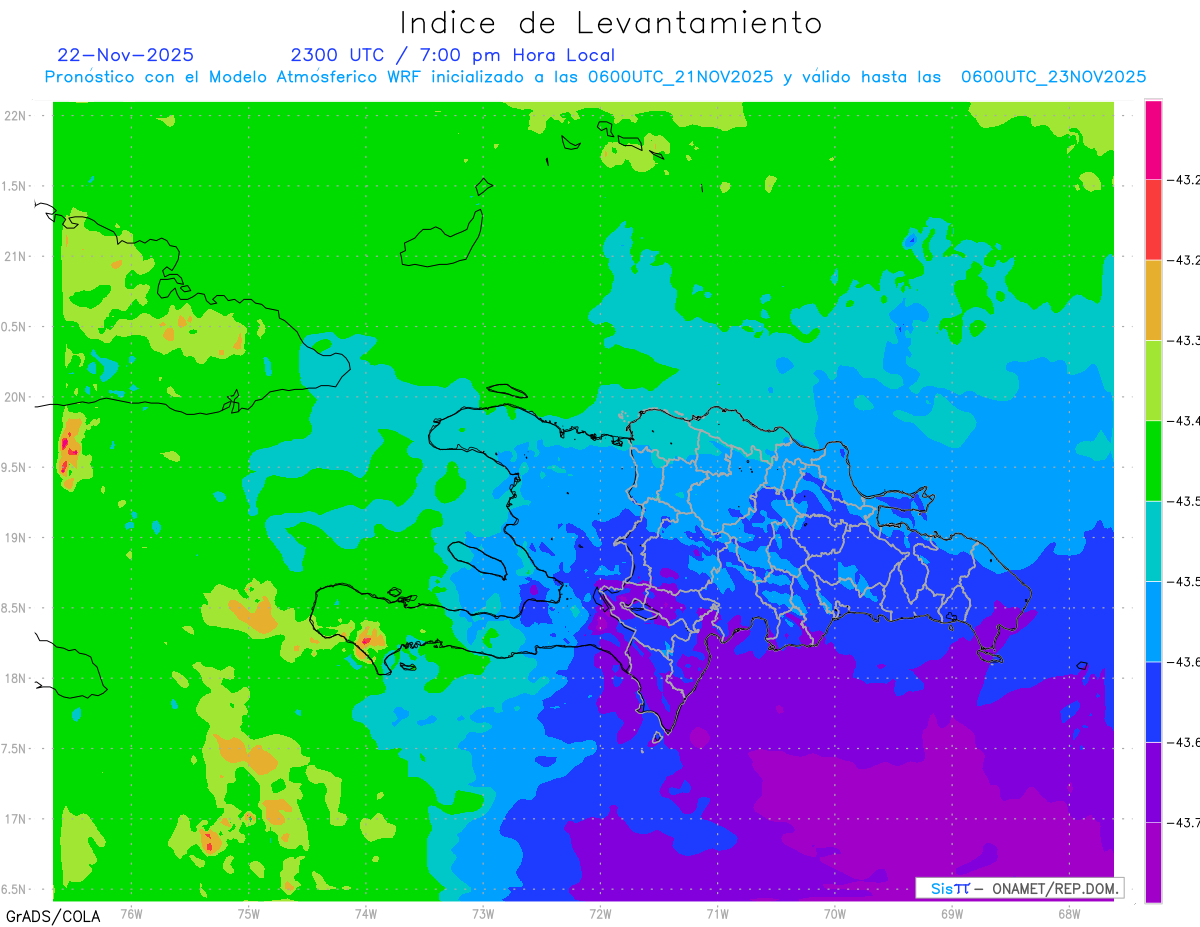Click the title "Indice de Levantamiento"
Image resolution: width=1200 pixels, height=927 pixels.
tap(611, 22)
